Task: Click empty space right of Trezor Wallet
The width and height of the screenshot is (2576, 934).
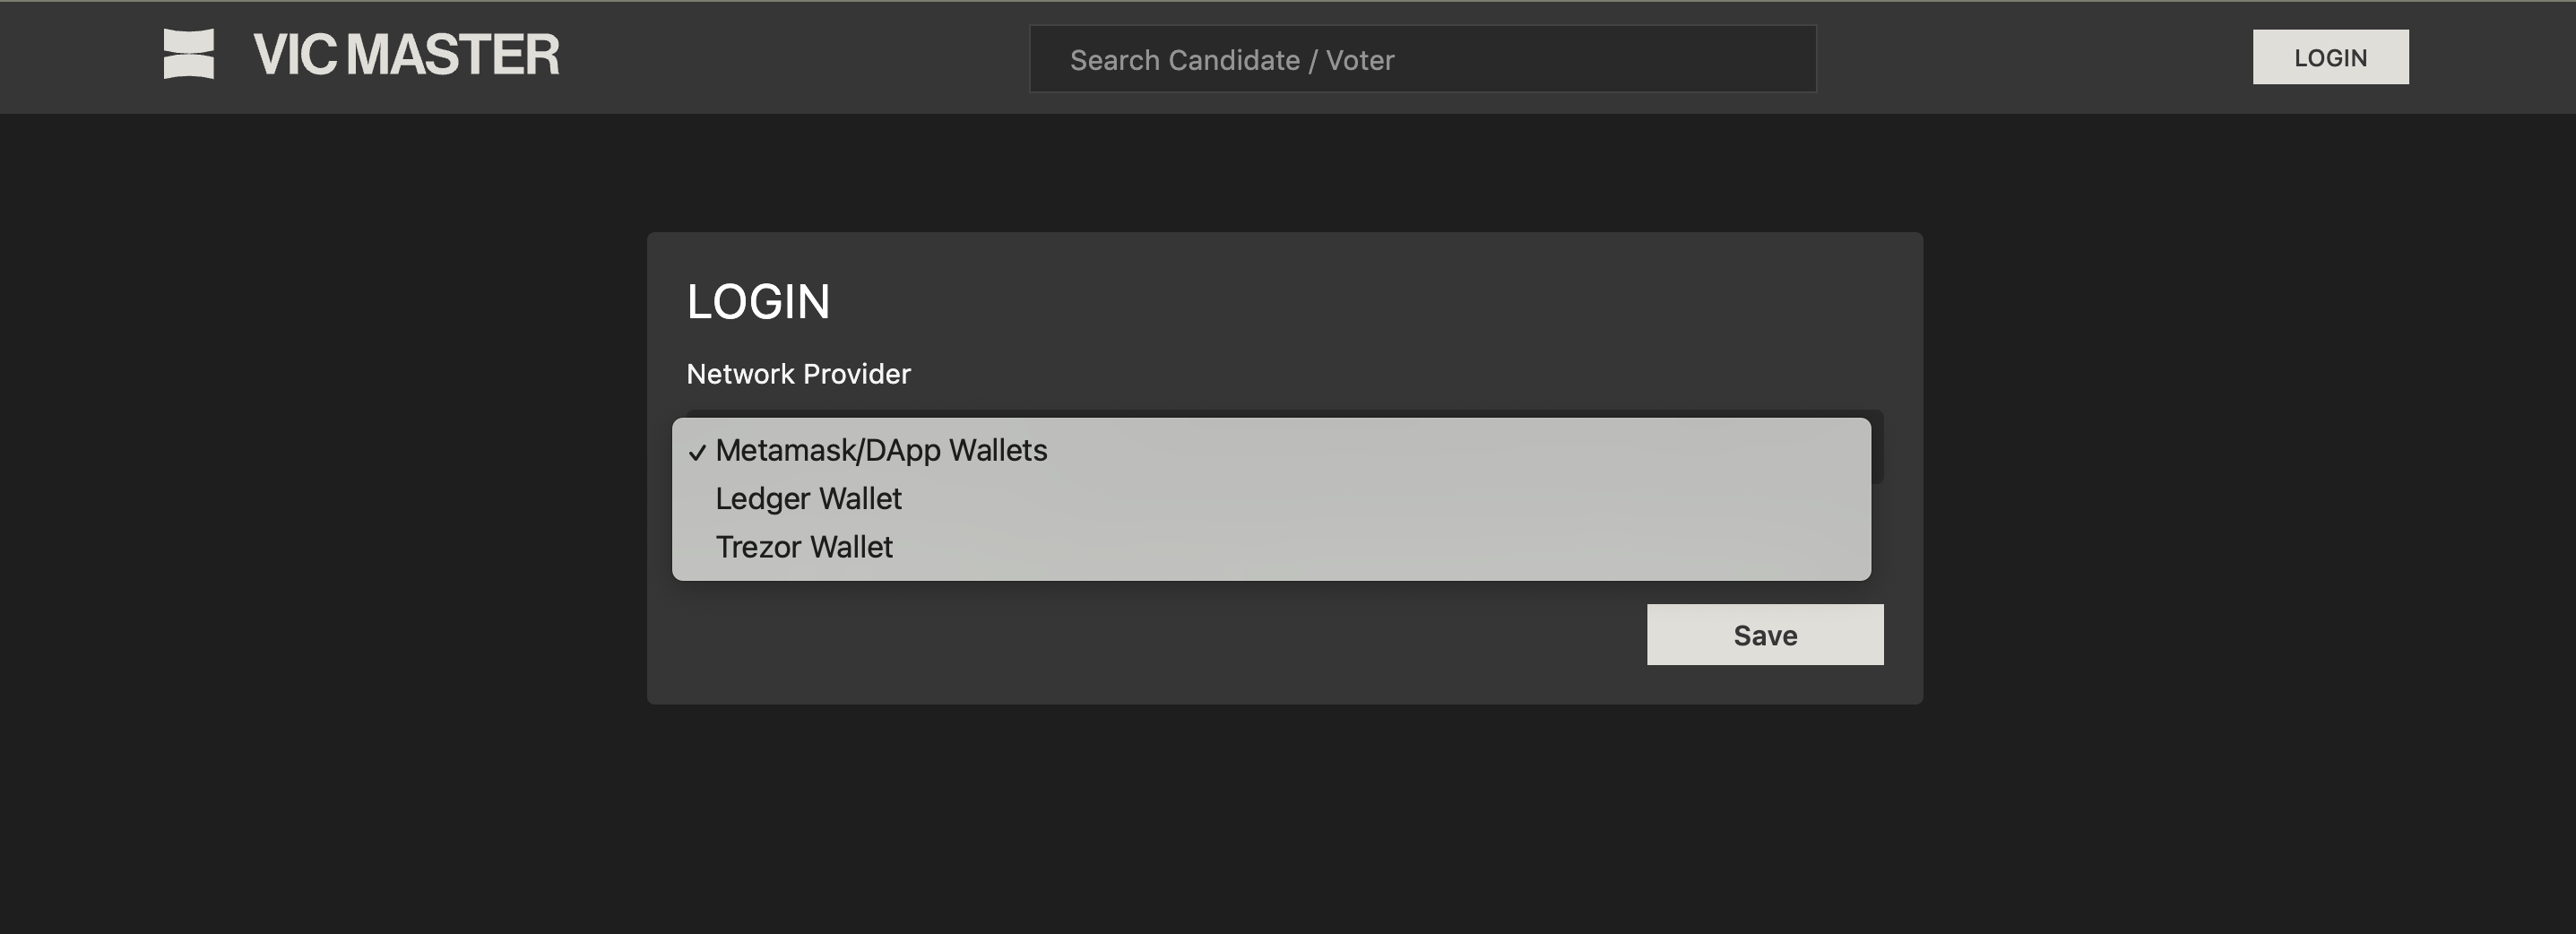Action: pyautogui.click(x=1400, y=547)
